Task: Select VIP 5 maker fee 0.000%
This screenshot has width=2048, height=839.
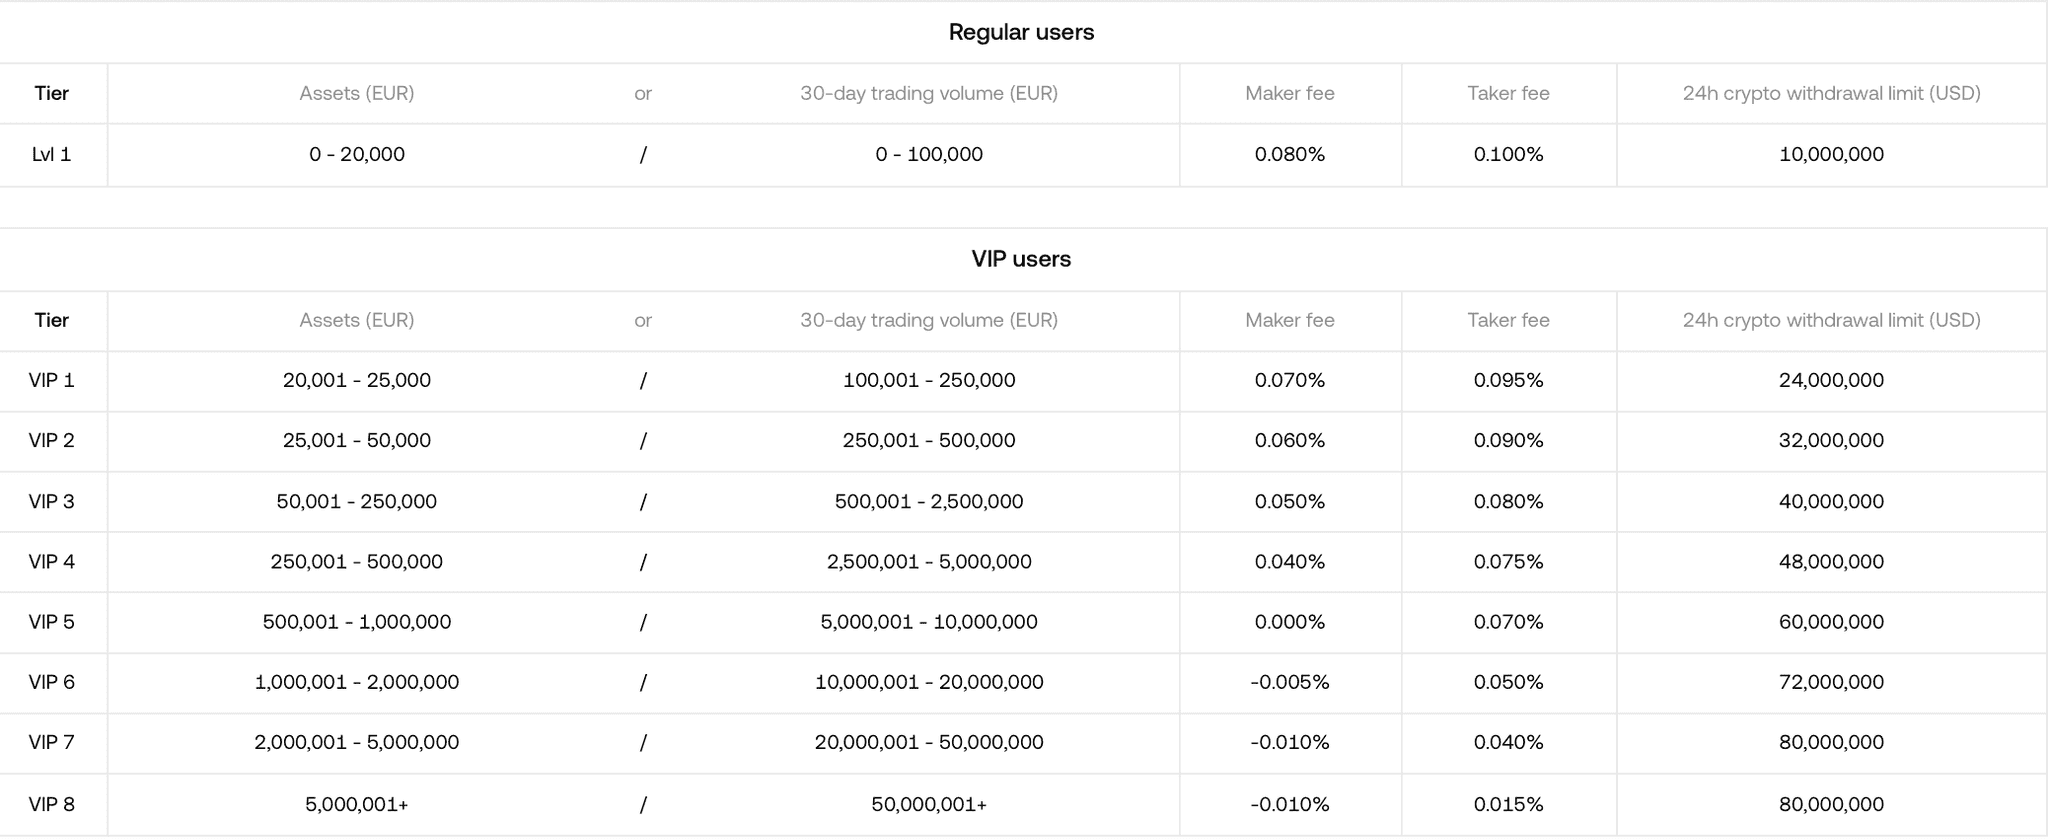Action: coord(1289,622)
